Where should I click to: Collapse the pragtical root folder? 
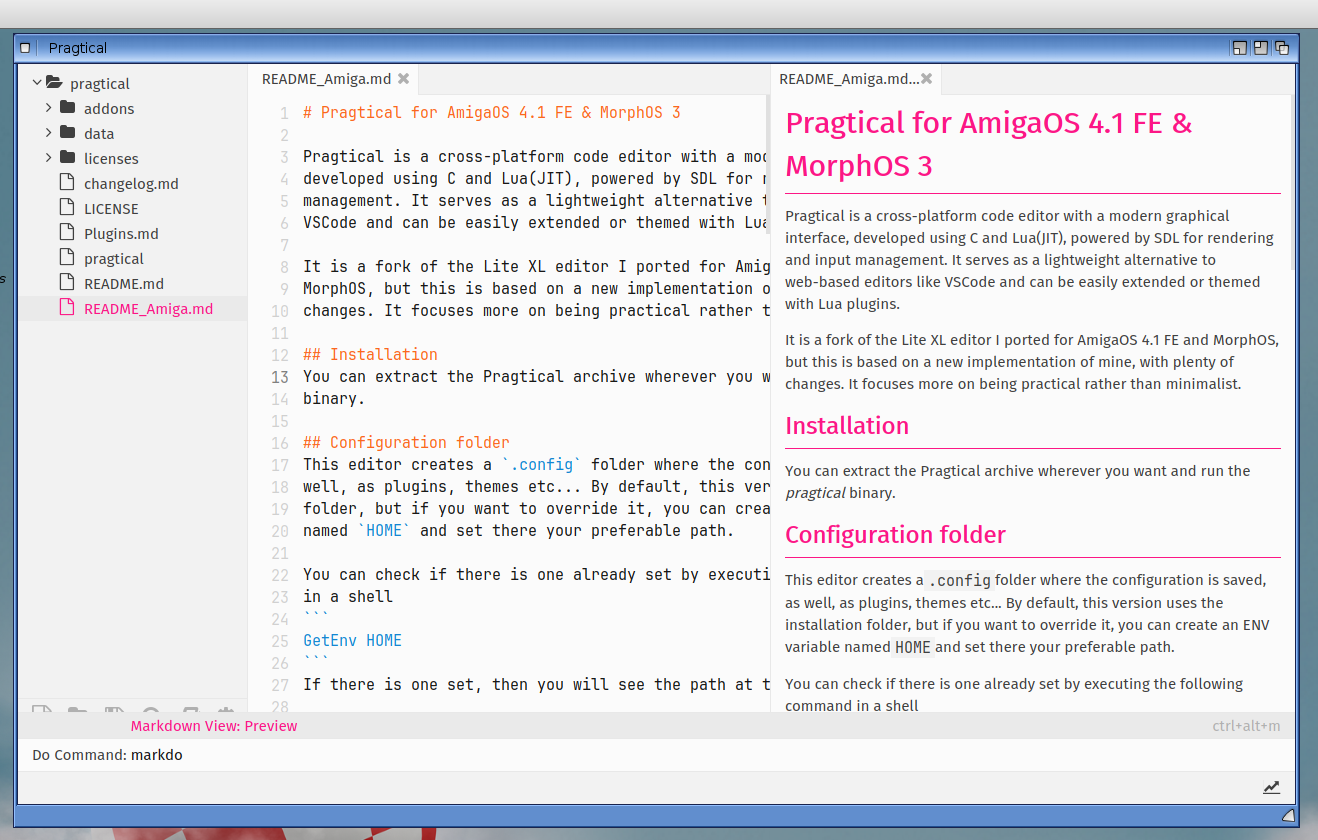coord(37,83)
